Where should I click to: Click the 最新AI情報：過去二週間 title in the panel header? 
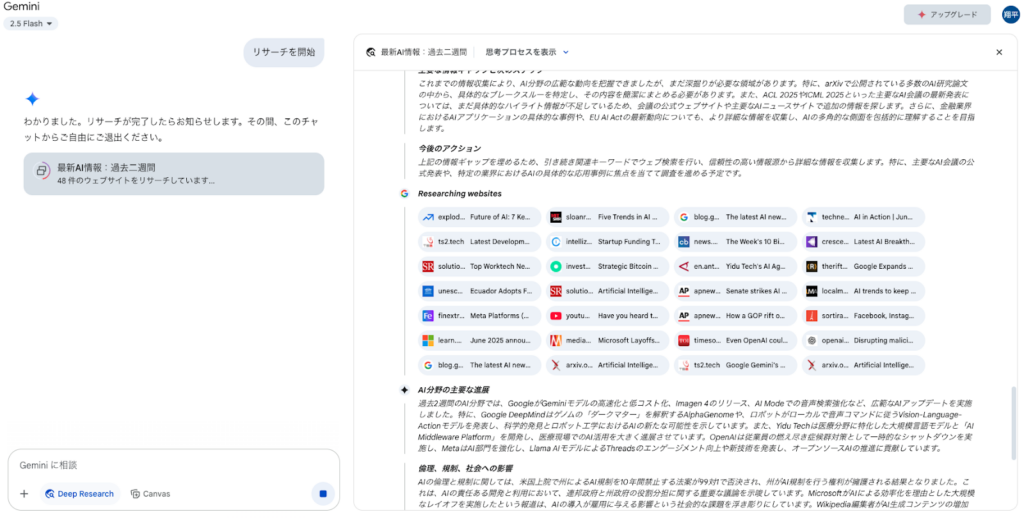tap(424, 52)
